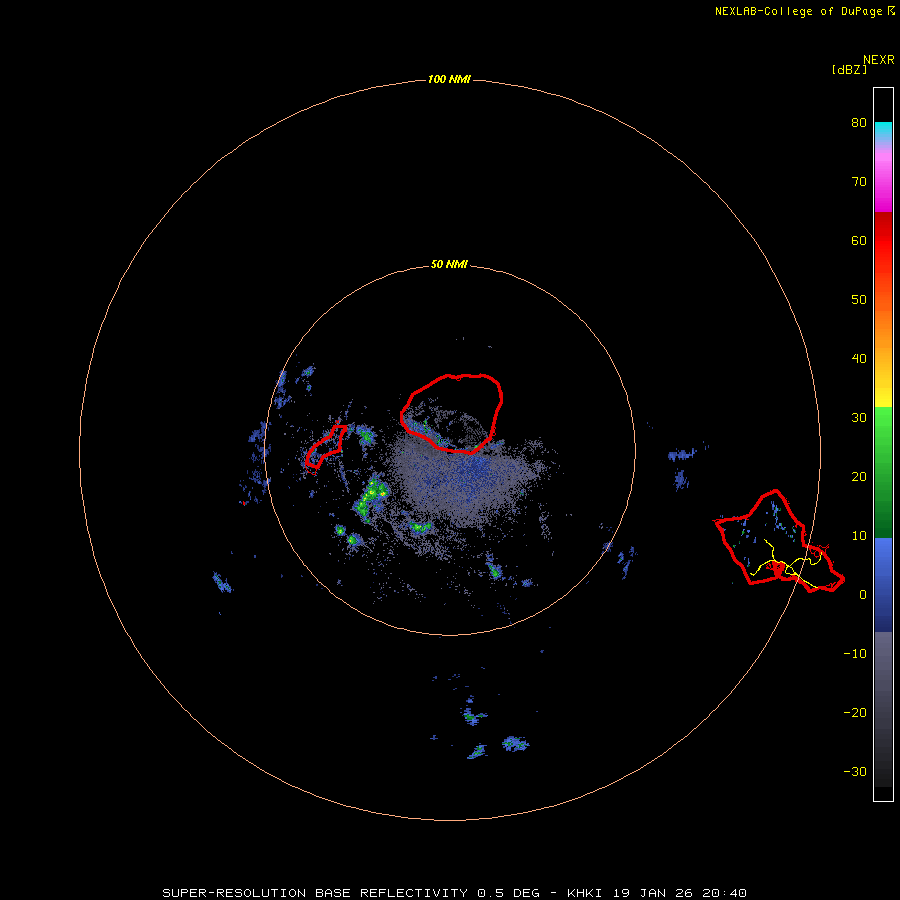Screen dimensions: 900x900
Task: Click the yellow road lines on the eastern island
Action: [786, 565]
